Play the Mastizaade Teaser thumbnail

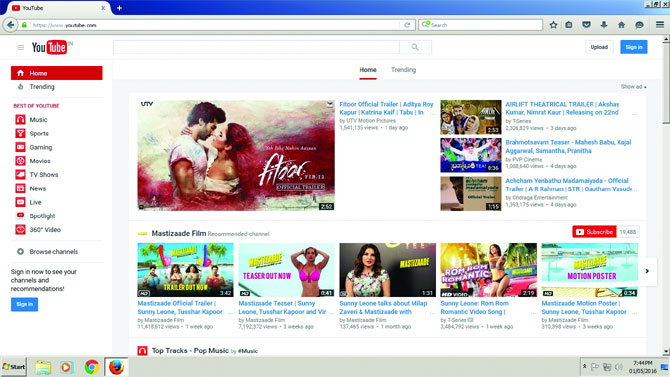click(x=286, y=270)
